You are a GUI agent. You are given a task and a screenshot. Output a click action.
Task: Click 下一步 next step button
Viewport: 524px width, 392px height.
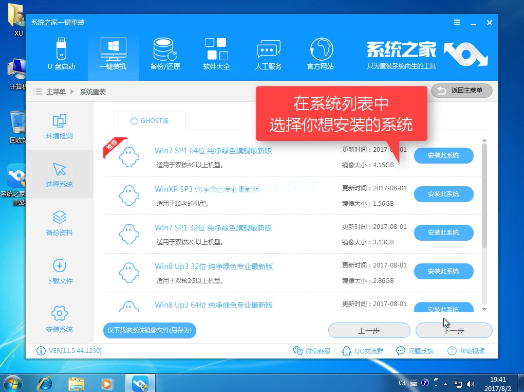[x=454, y=331]
